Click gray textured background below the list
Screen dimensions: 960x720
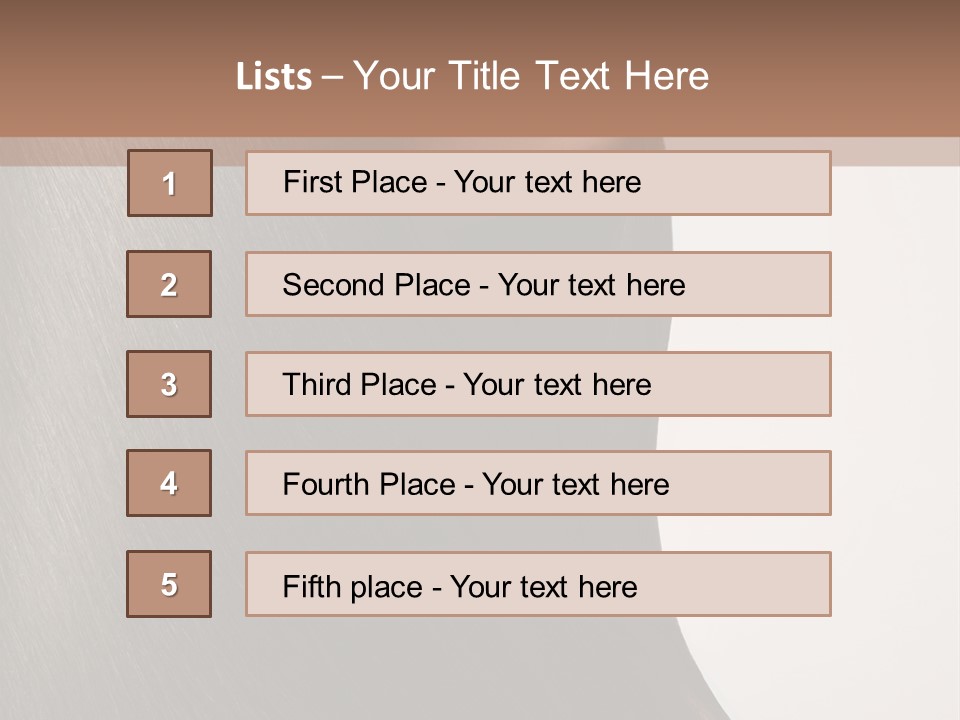pyautogui.click(x=400, y=670)
